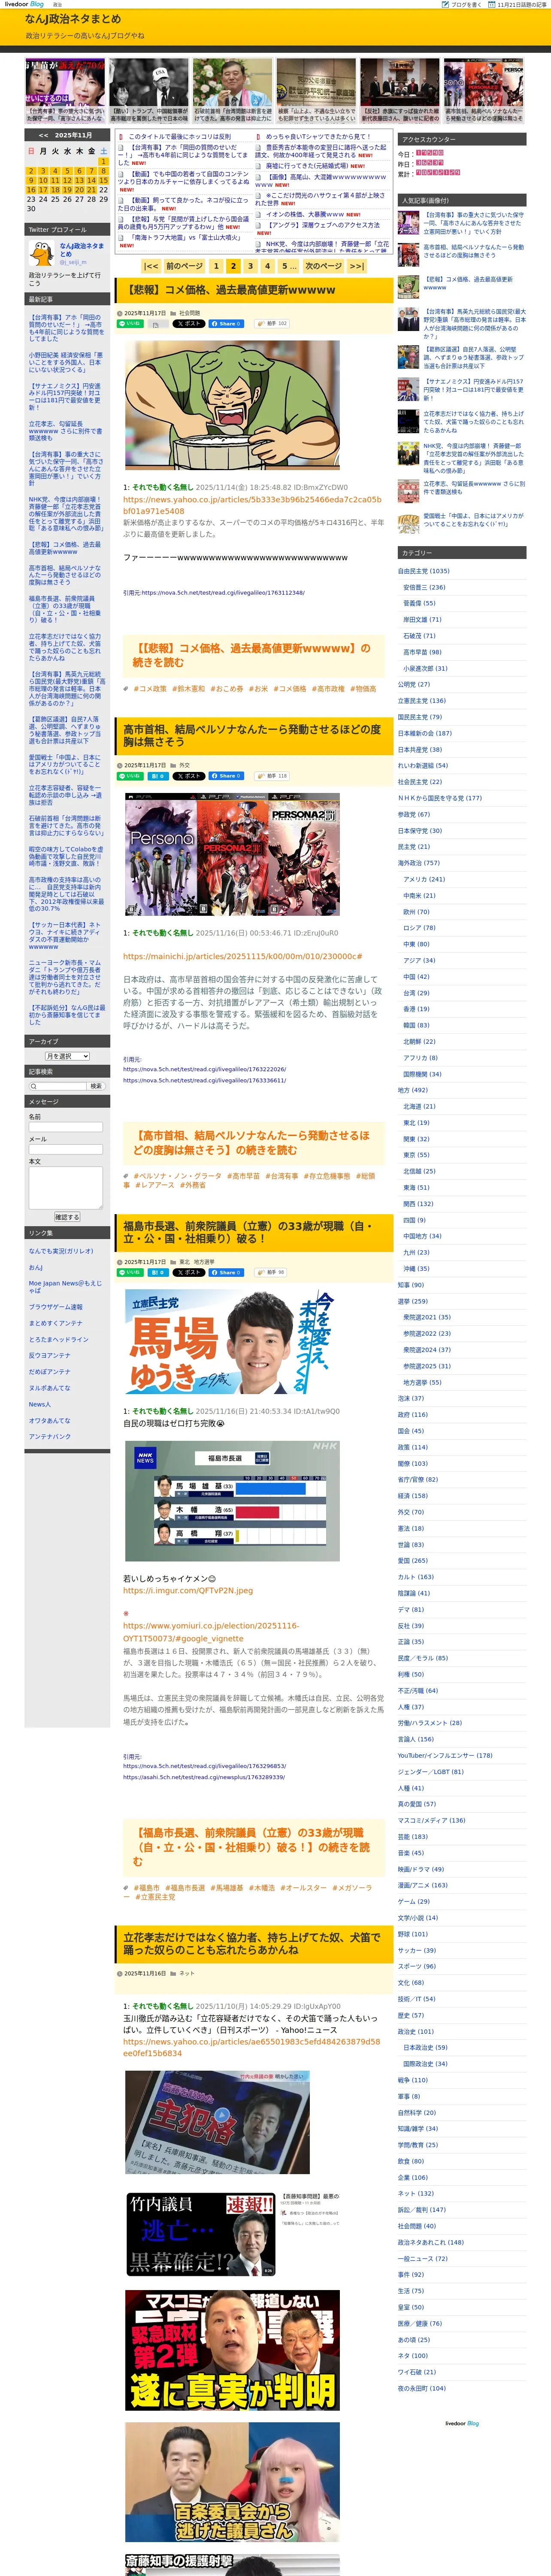
Task: Click the 名前 name input field
Action: (66, 1127)
